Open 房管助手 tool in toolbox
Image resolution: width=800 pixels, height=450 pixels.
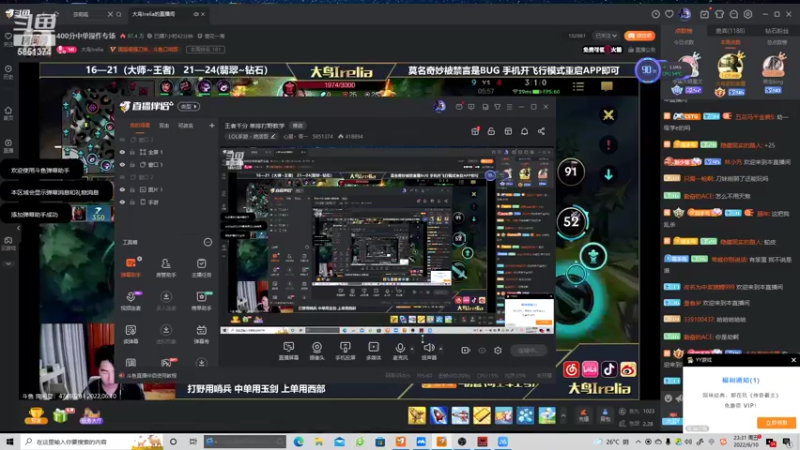tap(166, 267)
